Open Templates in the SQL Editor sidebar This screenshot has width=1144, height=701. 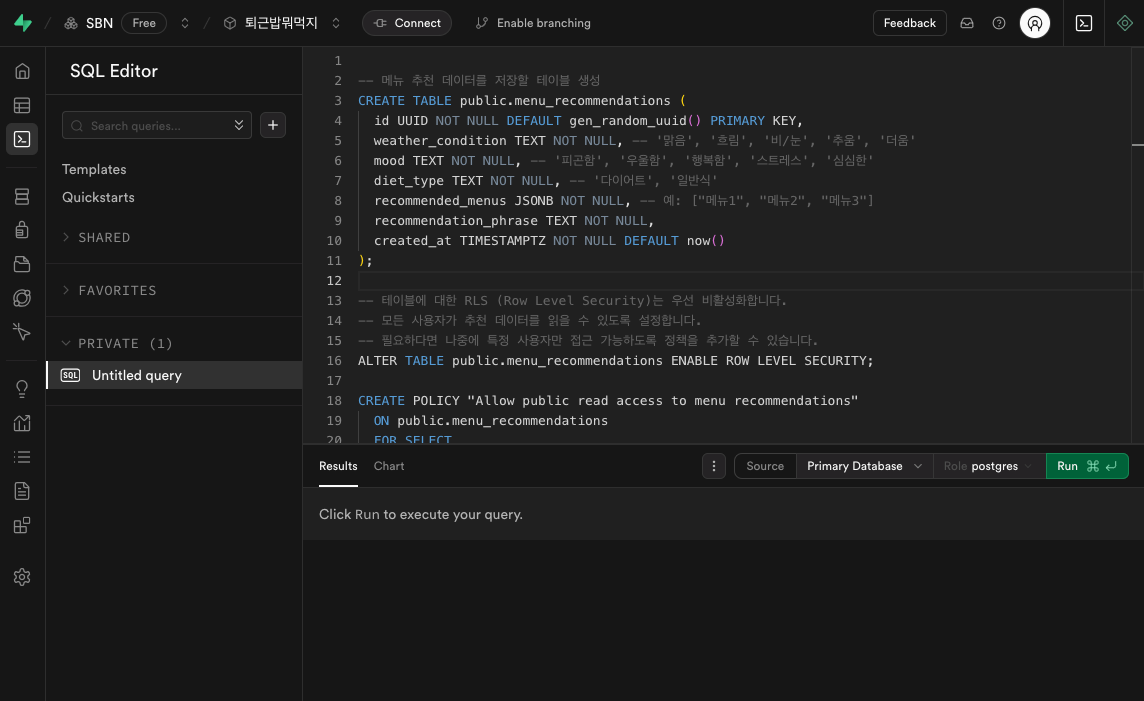pos(94,169)
